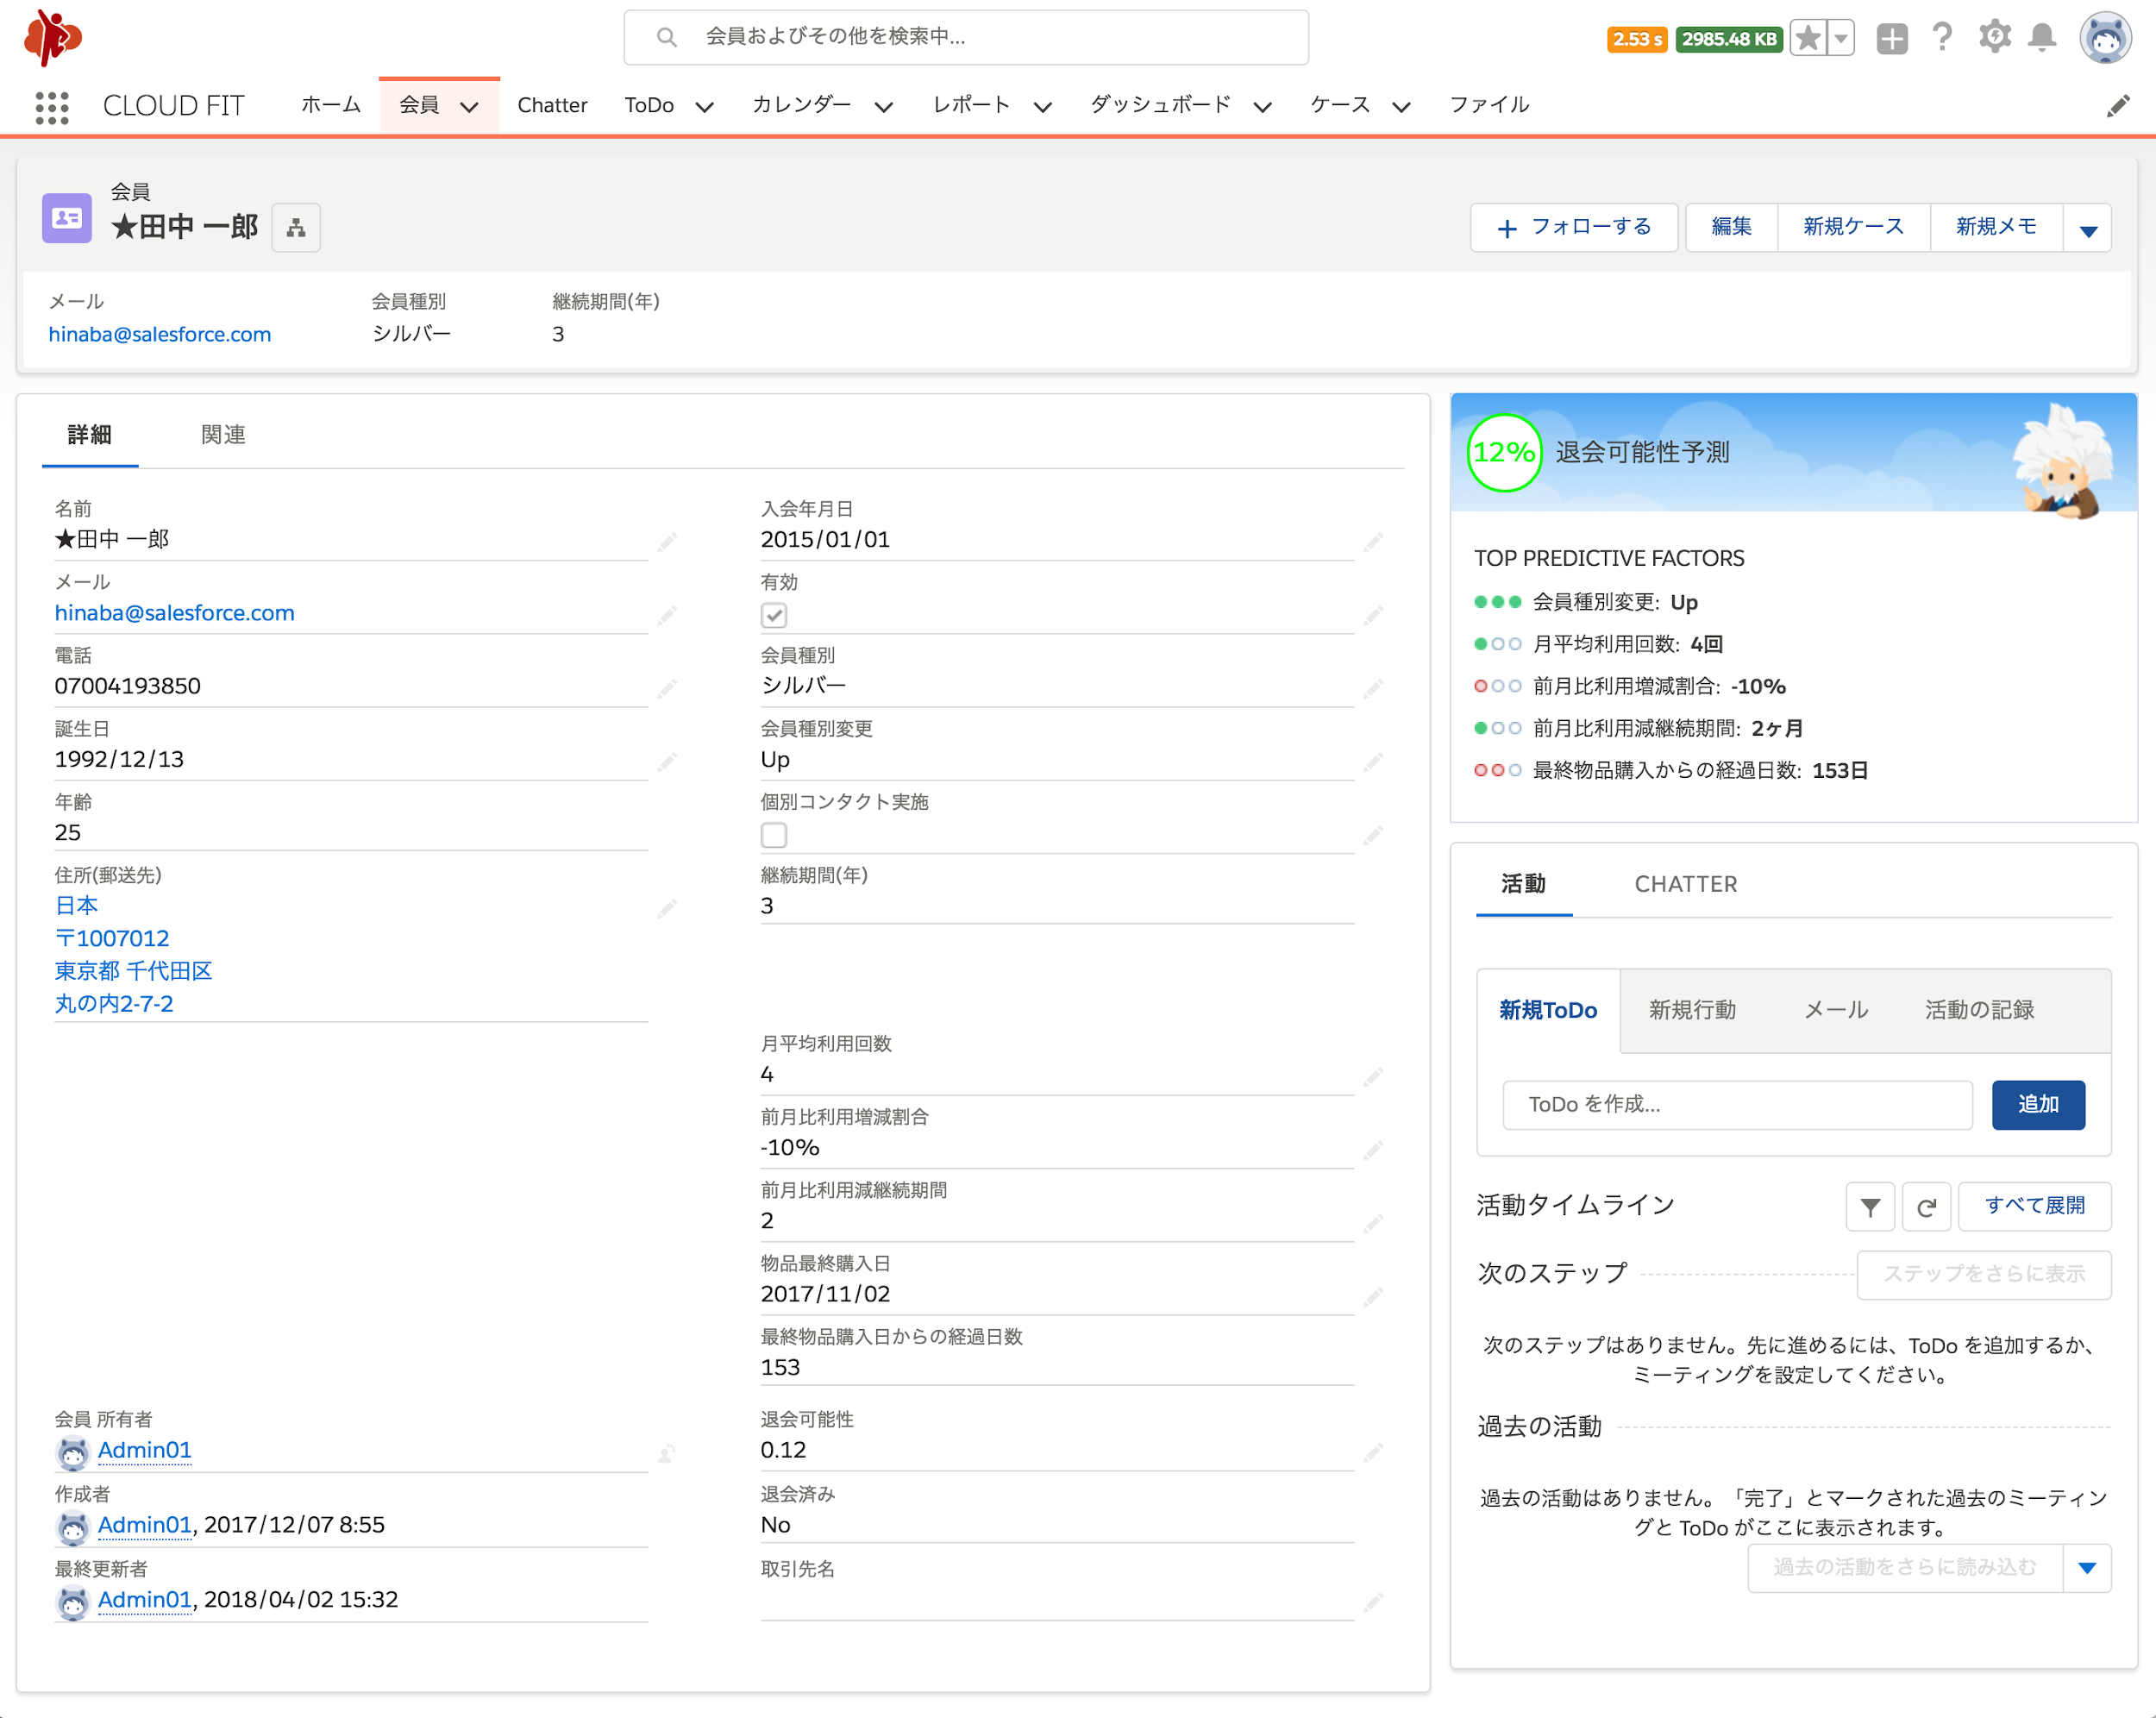
Task: Click the フォローする button
Action: tap(1573, 228)
